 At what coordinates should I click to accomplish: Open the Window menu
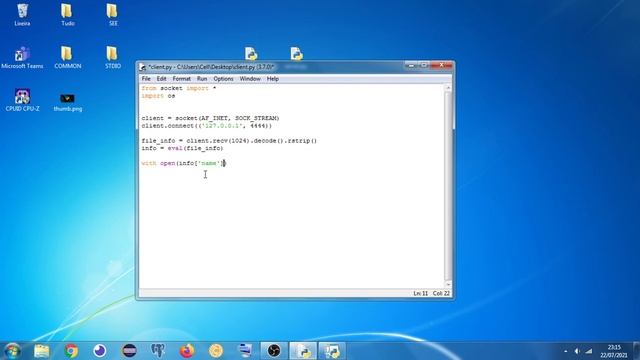click(250, 79)
